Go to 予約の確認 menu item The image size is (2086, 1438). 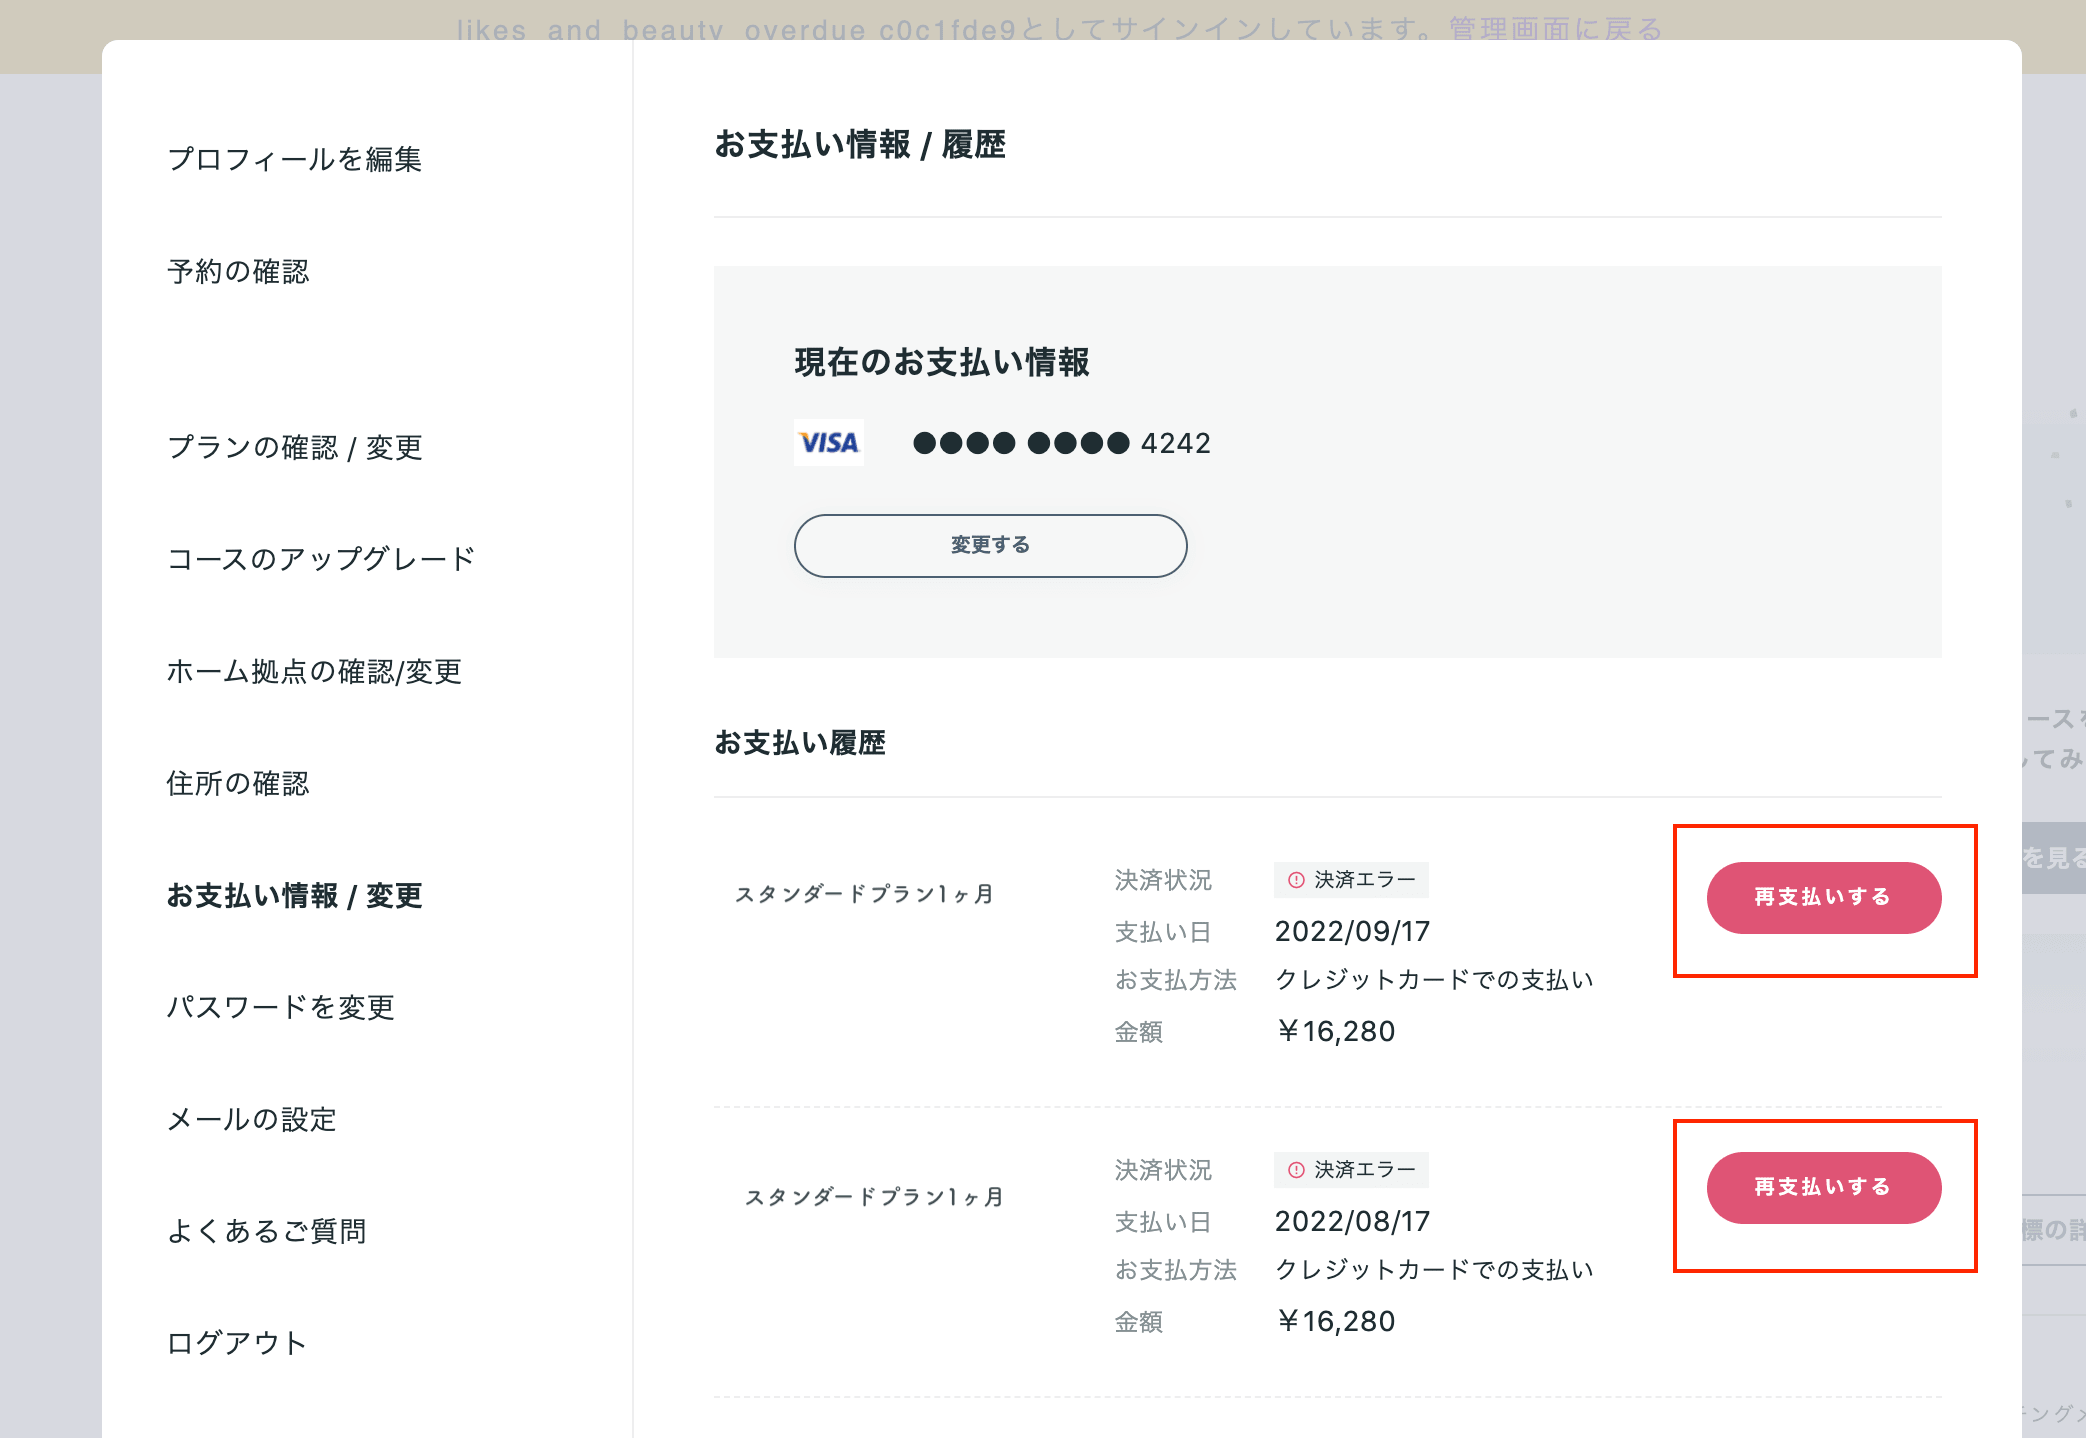pos(238,271)
